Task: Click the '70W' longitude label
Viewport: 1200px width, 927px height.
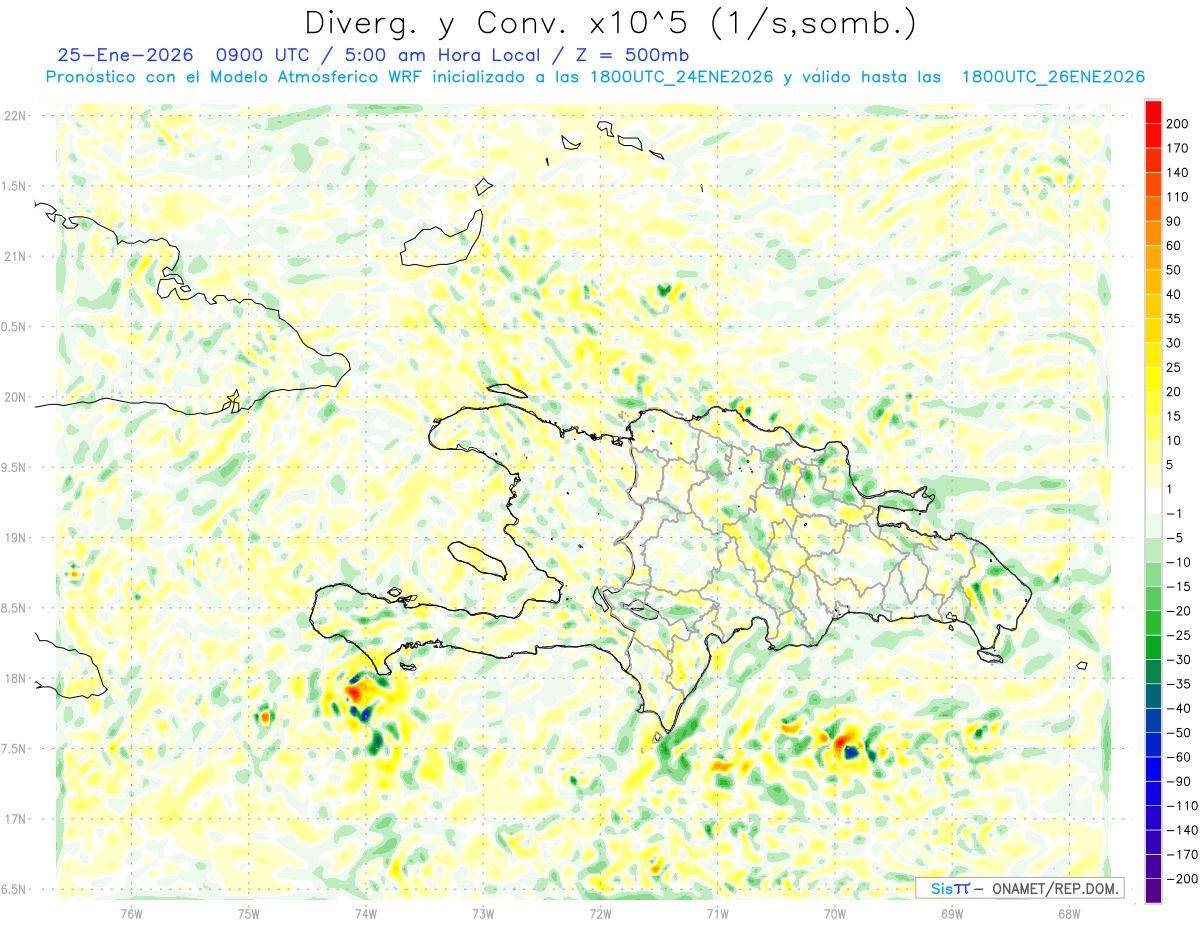Action: 835,913
